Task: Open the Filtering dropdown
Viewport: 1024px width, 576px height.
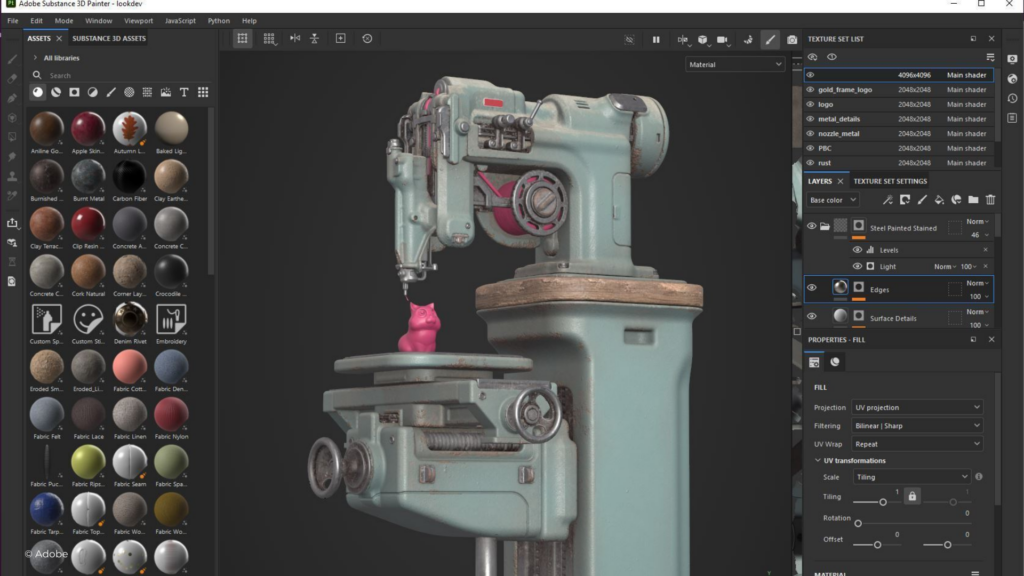Action: coord(917,426)
